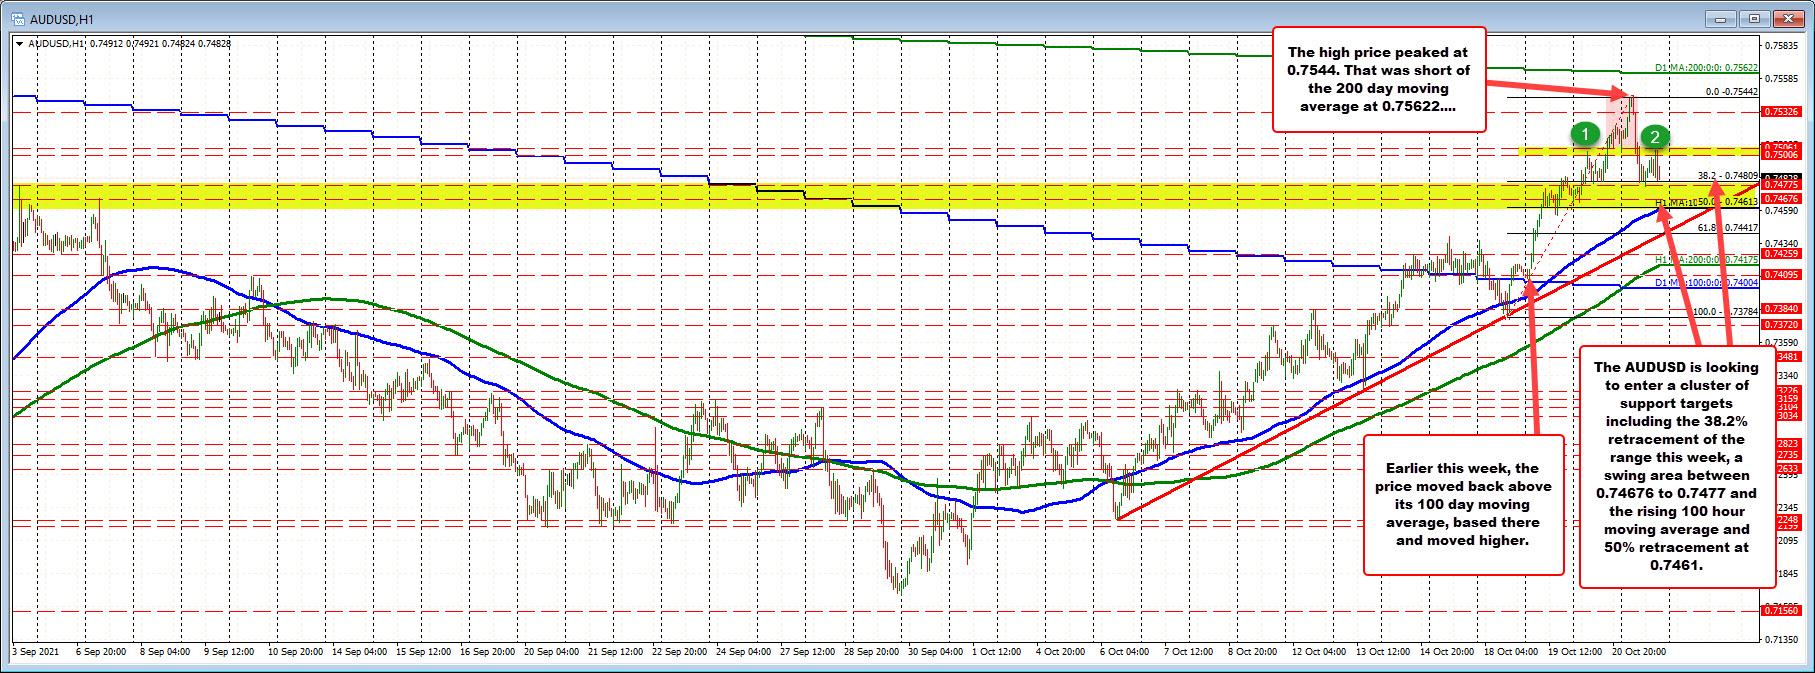Click the 0.0 - 0.75442 Fibonacci label
The image size is (1815, 673).
[x=1731, y=92]
